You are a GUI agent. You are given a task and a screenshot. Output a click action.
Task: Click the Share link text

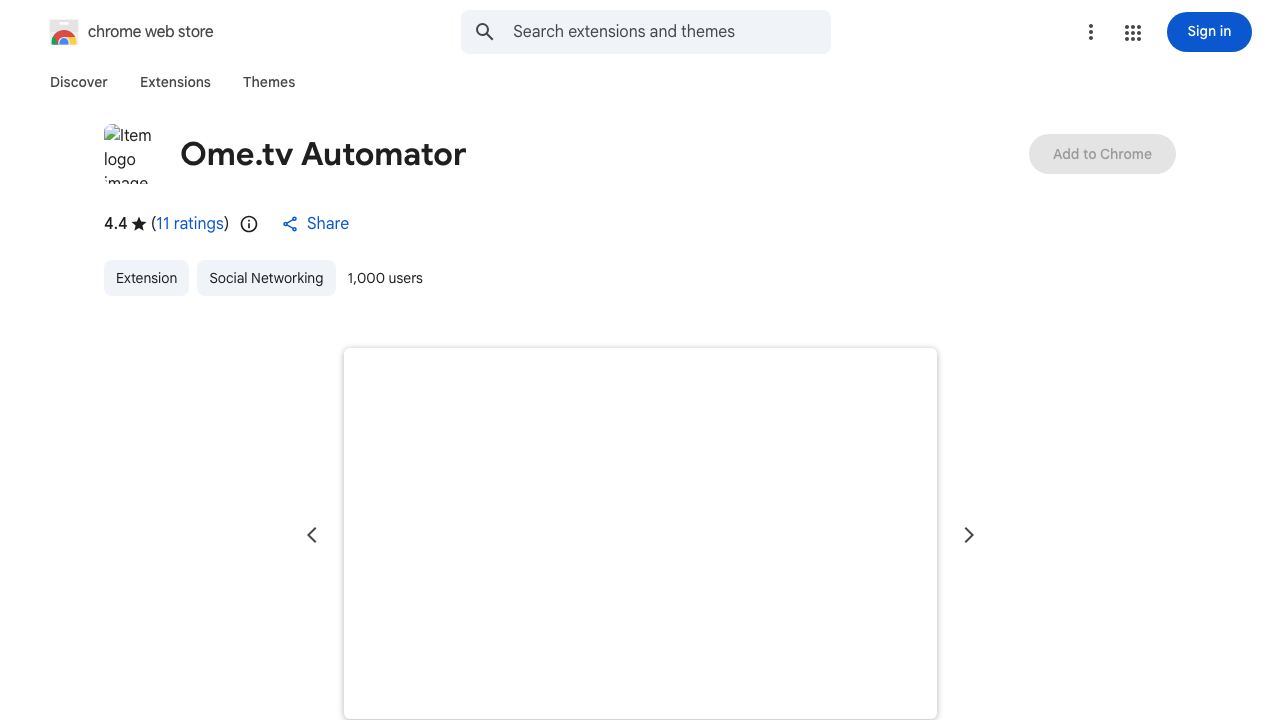pyautogui.click(x=328, y=224)
